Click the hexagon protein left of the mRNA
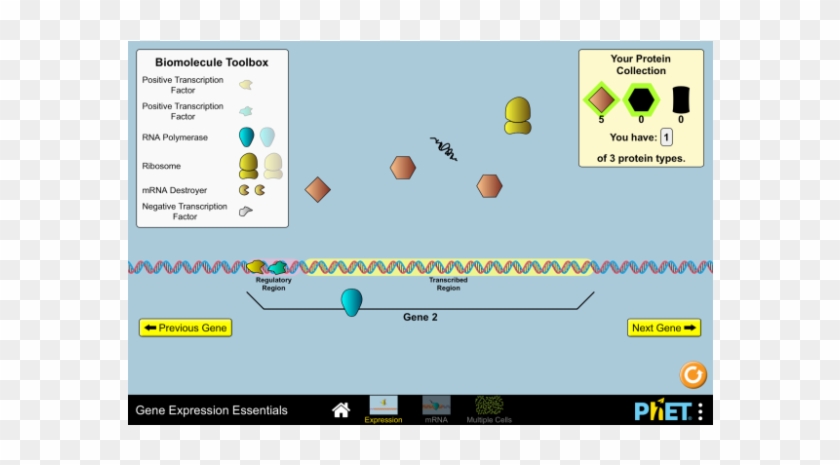This screenshot has width=840, height=465. point(403,168)
